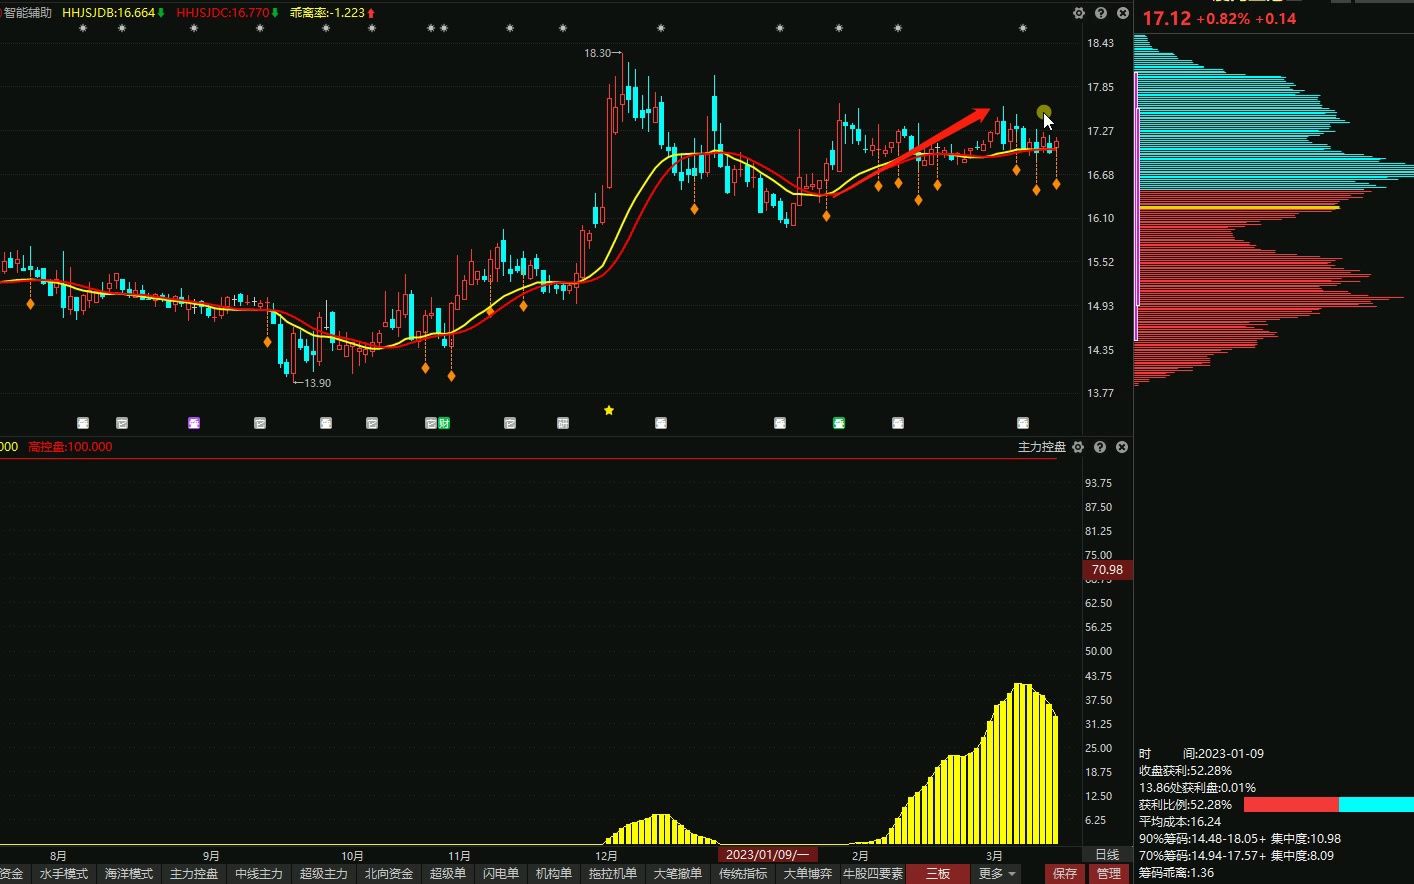Screen dimensions: 1414x884
Task: Close the 主力控盘 sub-chart panel
Action: point(1122,447)
